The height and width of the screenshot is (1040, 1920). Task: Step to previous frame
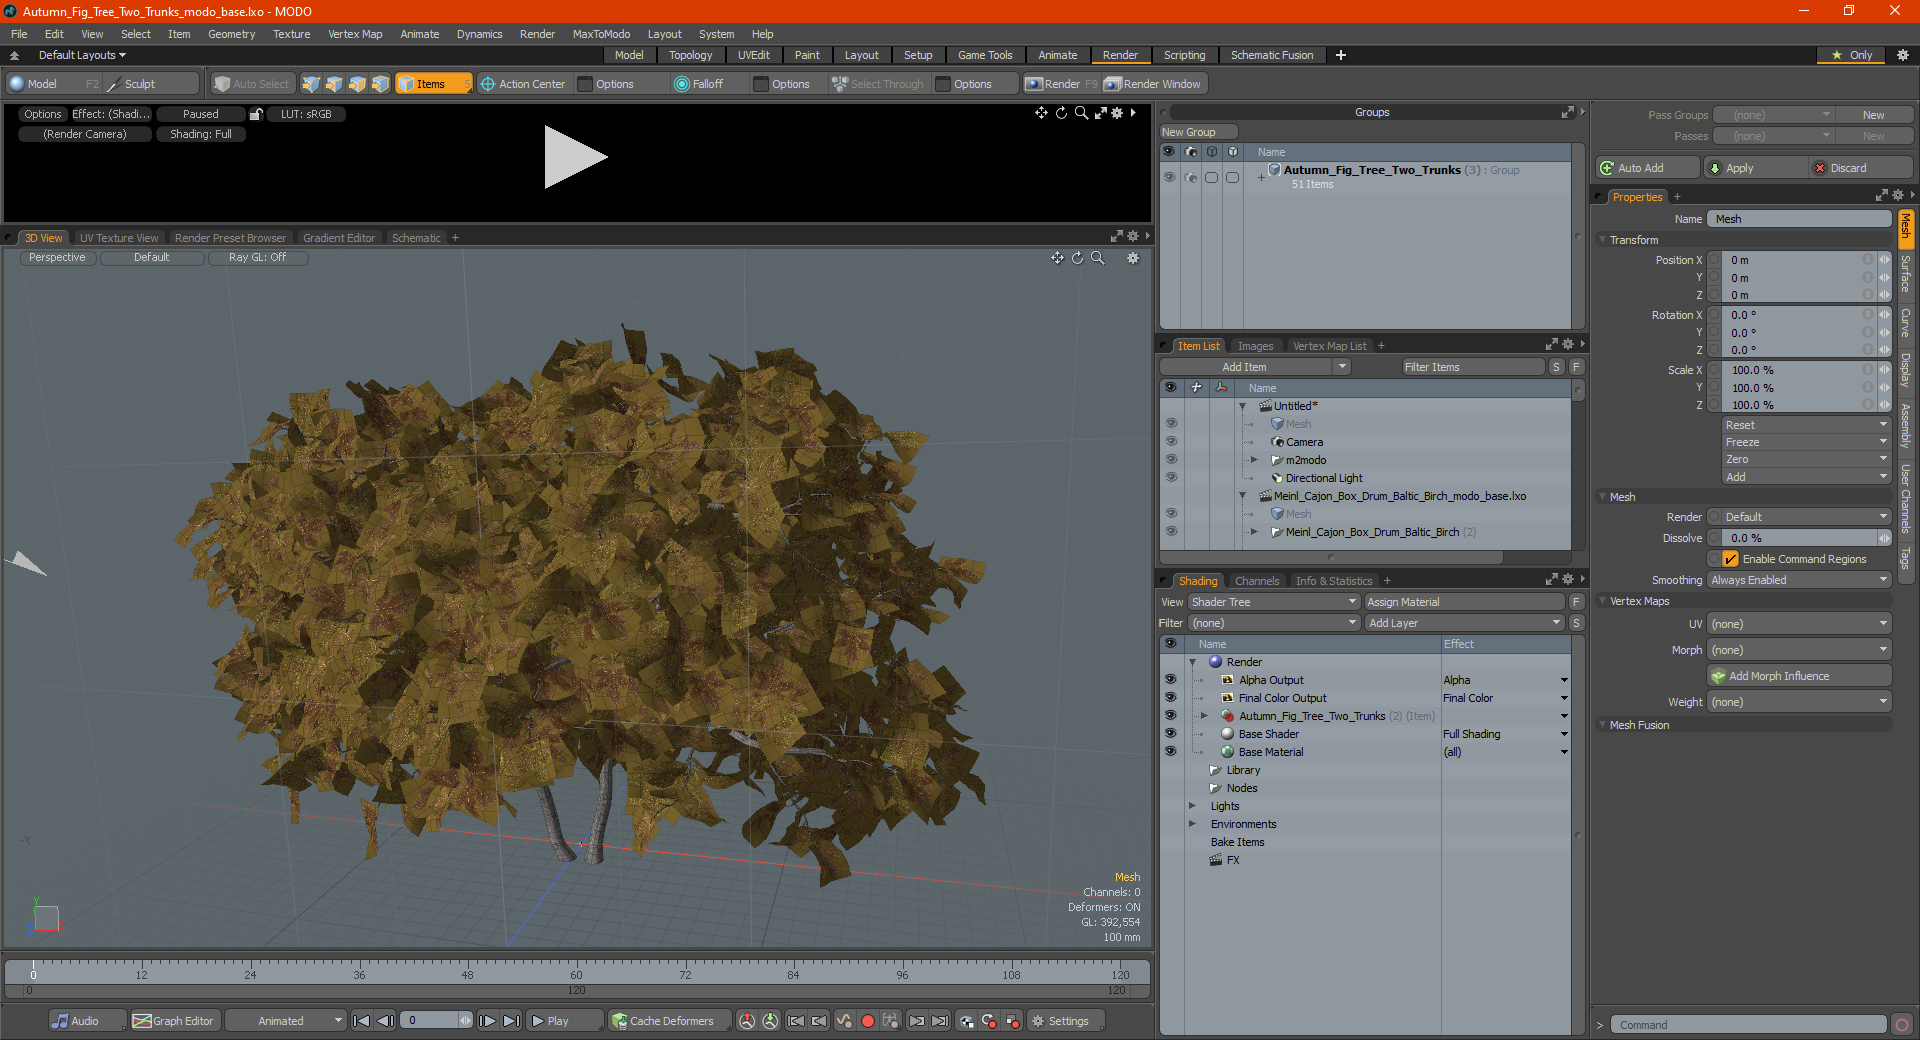coord(385,1021)
